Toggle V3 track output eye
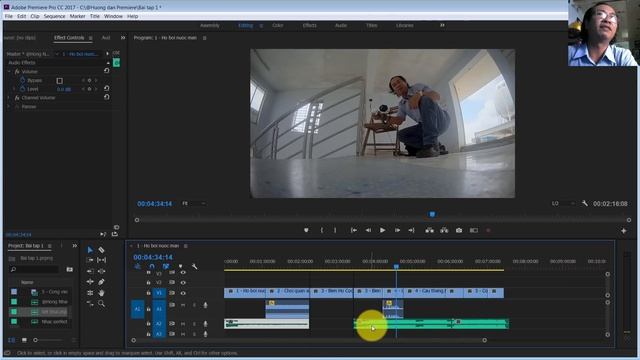 tap(183, 273)
